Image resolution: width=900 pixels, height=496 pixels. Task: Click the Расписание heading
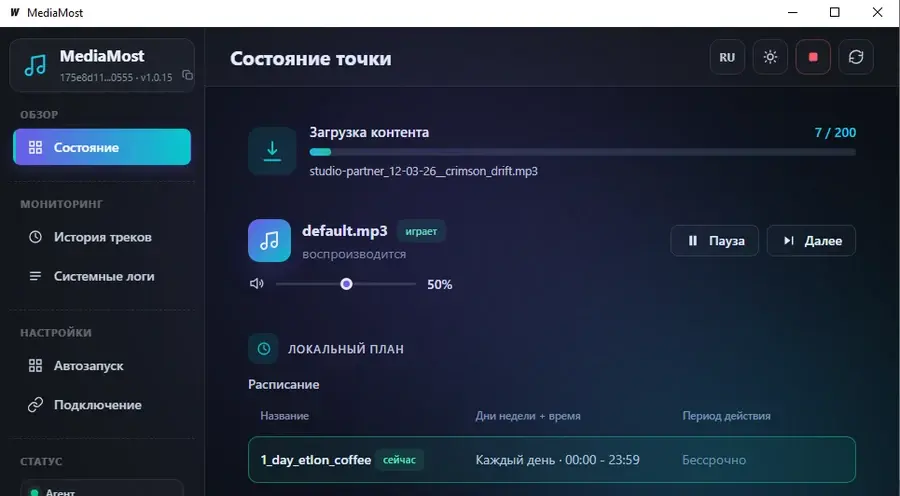coord(284,385)
